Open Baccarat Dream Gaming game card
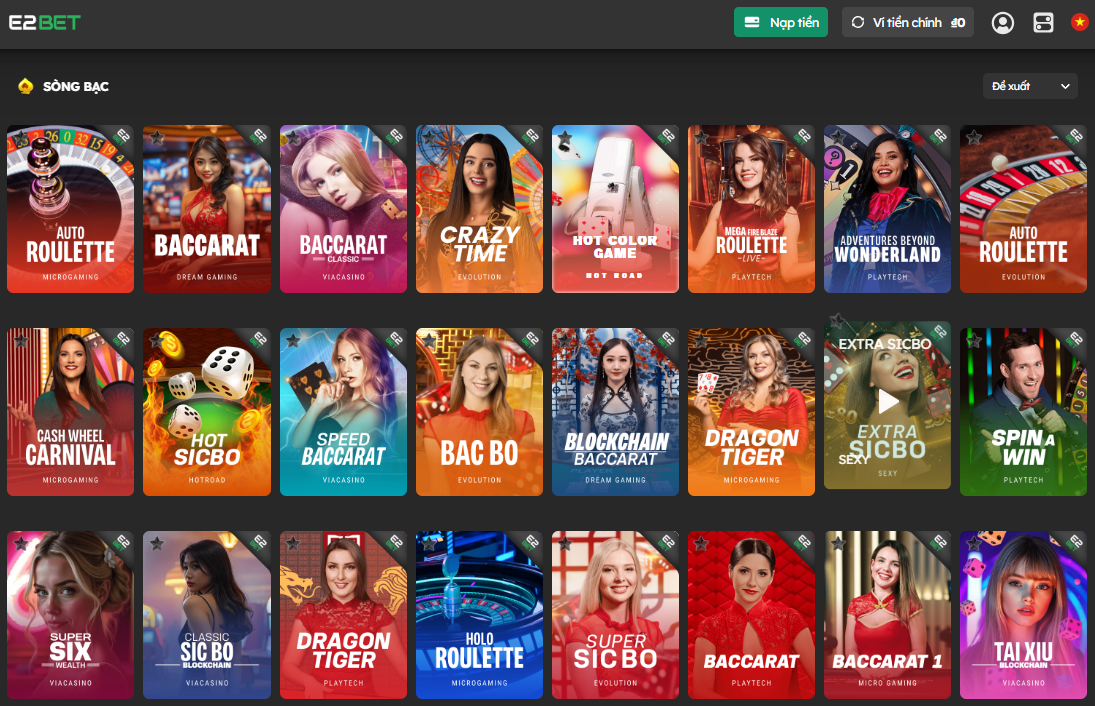Image resolution: width=1095 pixels, height=706 pixels. click(x=207, y=209)
